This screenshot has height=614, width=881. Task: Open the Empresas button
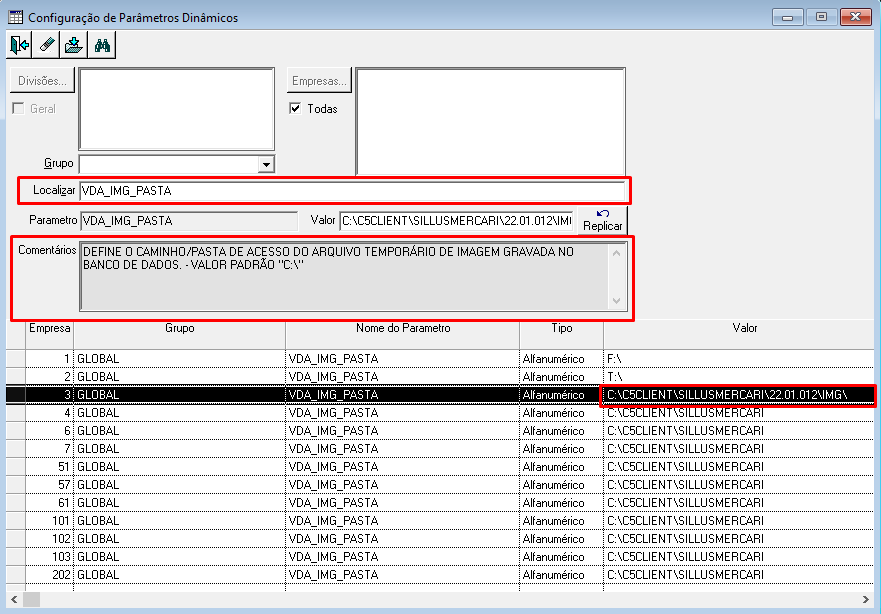click(x=319, y=81)
